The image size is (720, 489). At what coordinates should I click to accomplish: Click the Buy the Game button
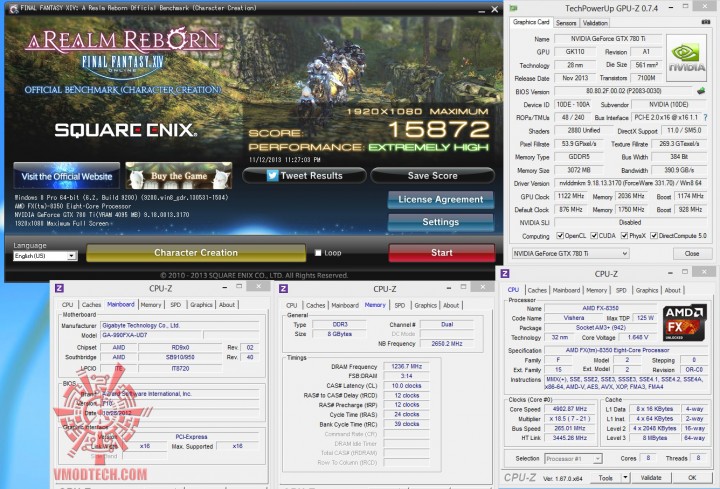(x=179, y=175)
